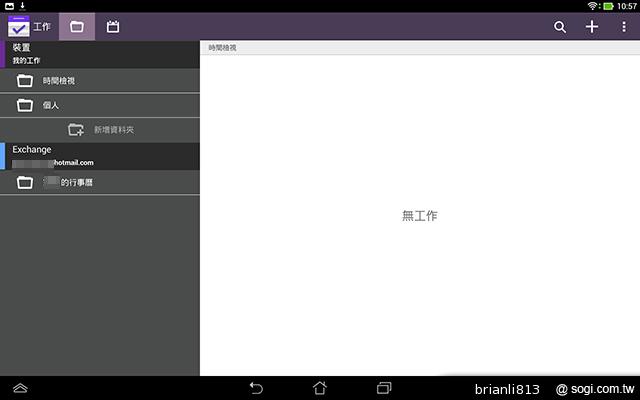The width and height of the screenshot is (640, 400).
Task: Open the 的行事曆 calendar folder
Action: [x=100, y=182]
